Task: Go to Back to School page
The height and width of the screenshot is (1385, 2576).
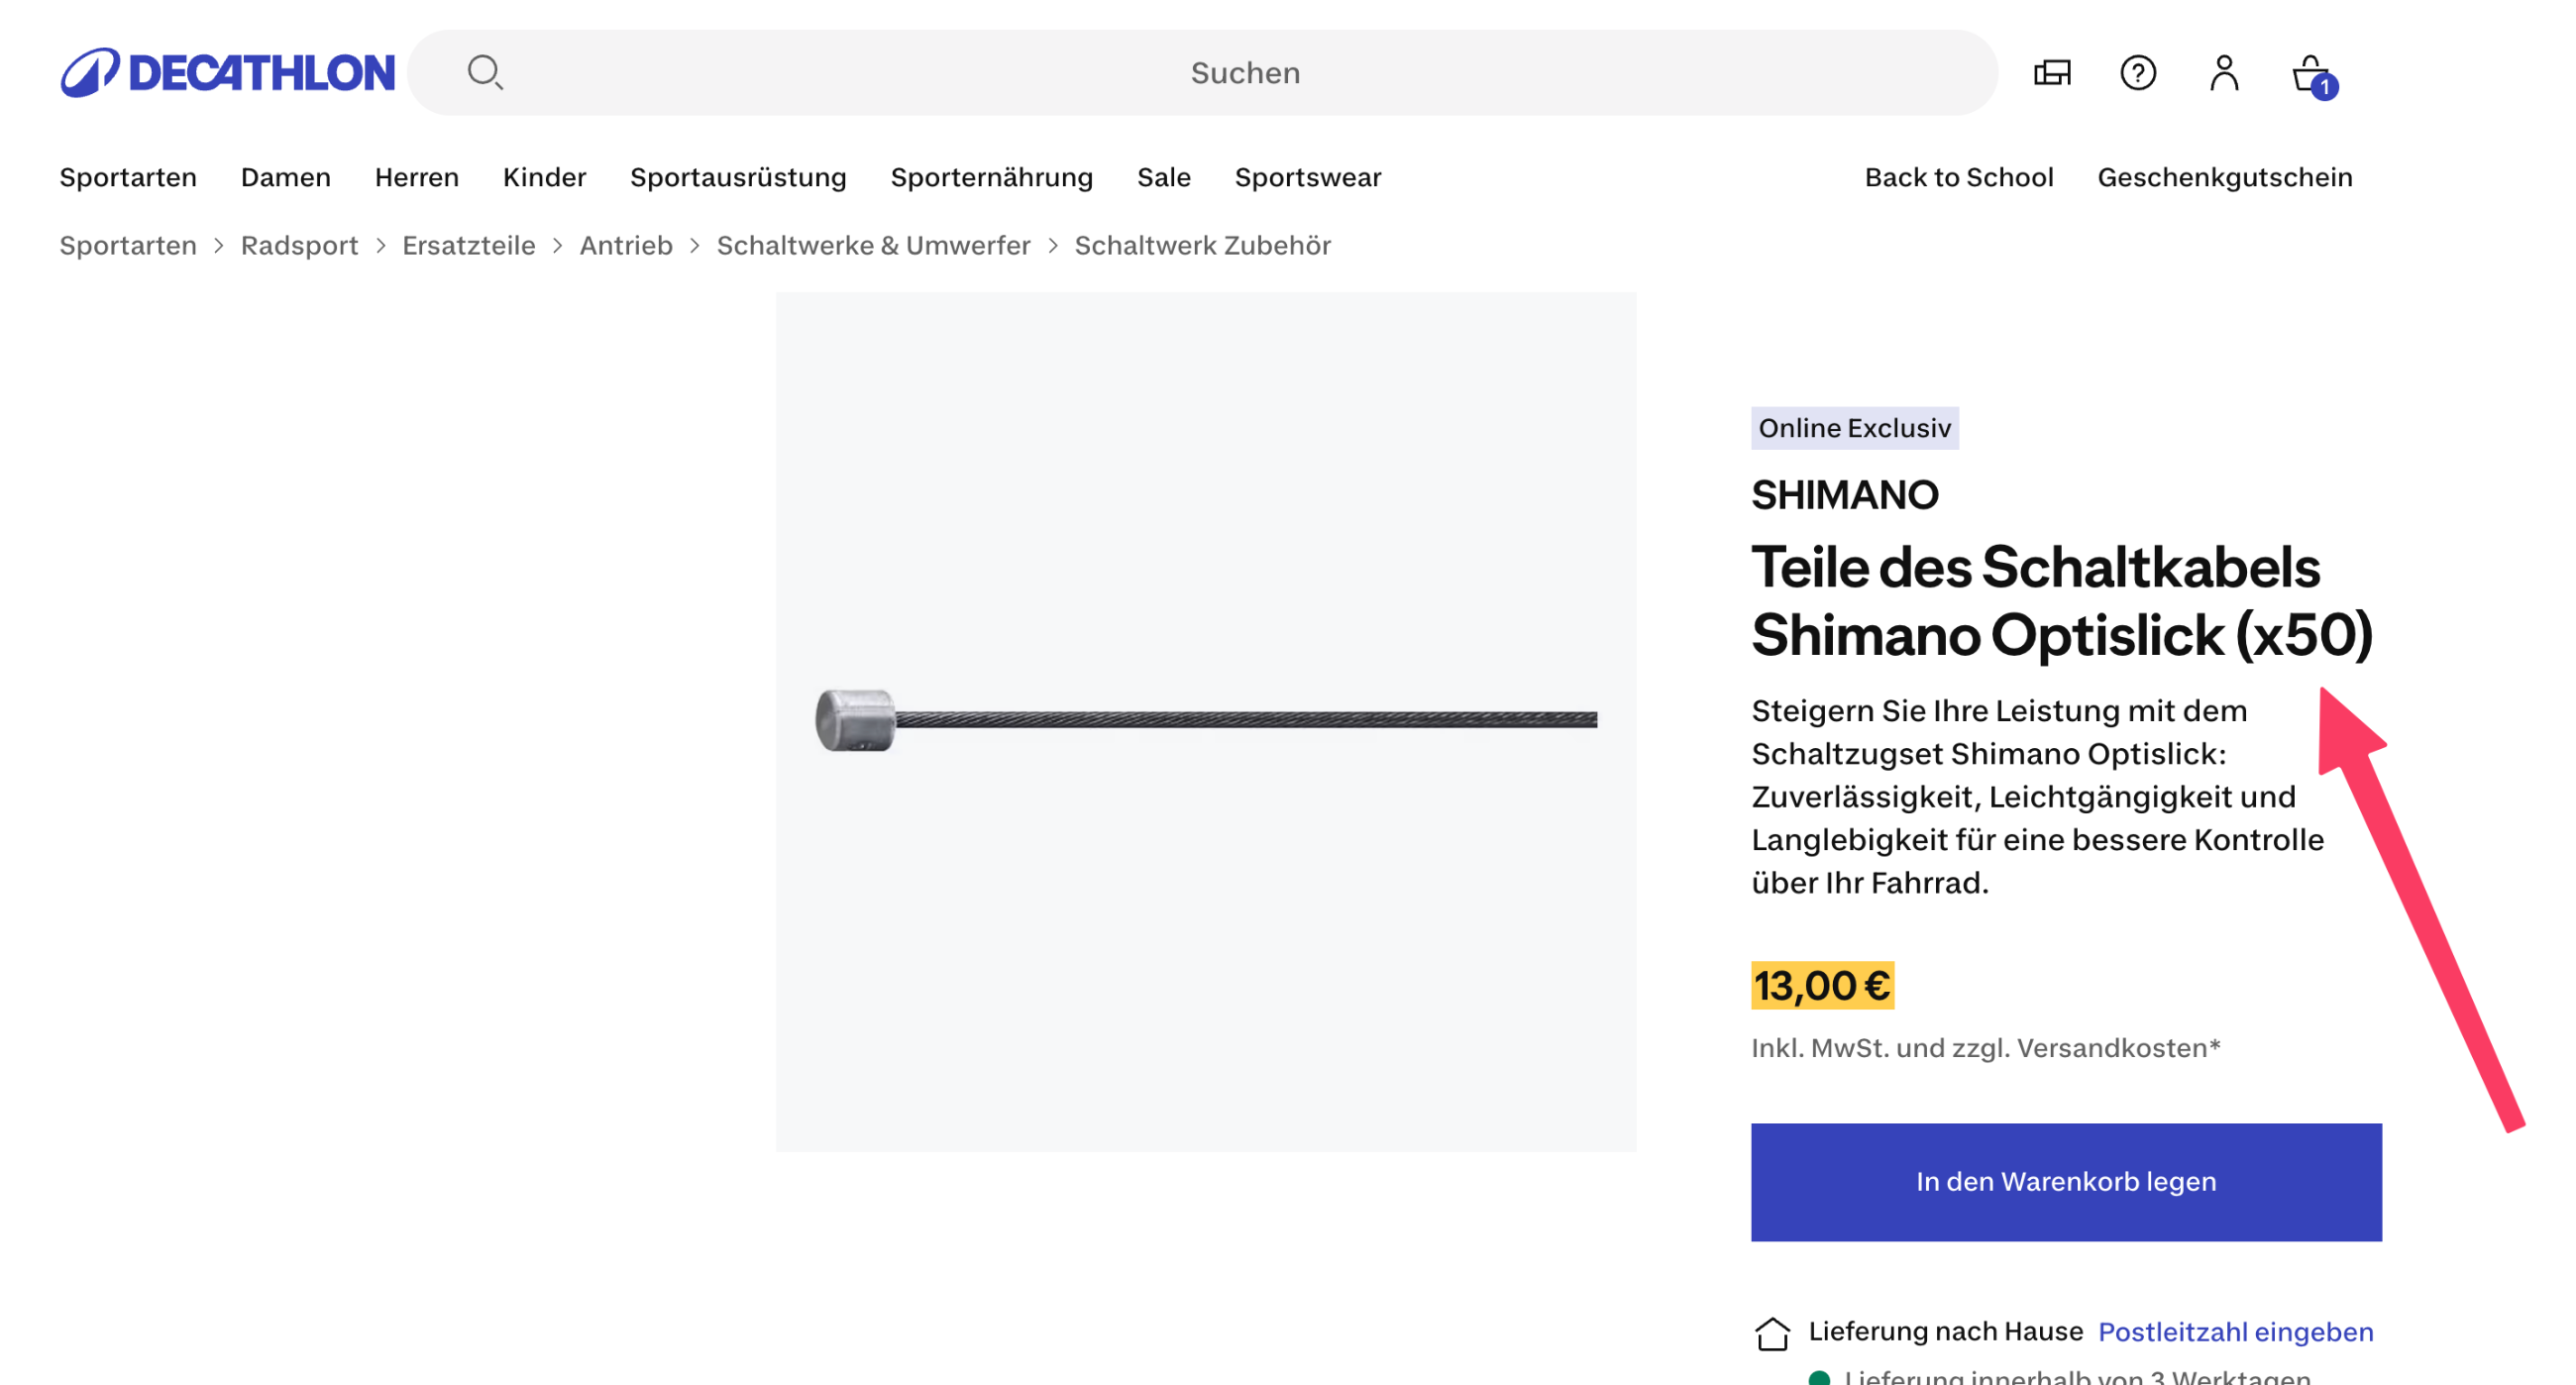Action: [x=1958, y=177]
